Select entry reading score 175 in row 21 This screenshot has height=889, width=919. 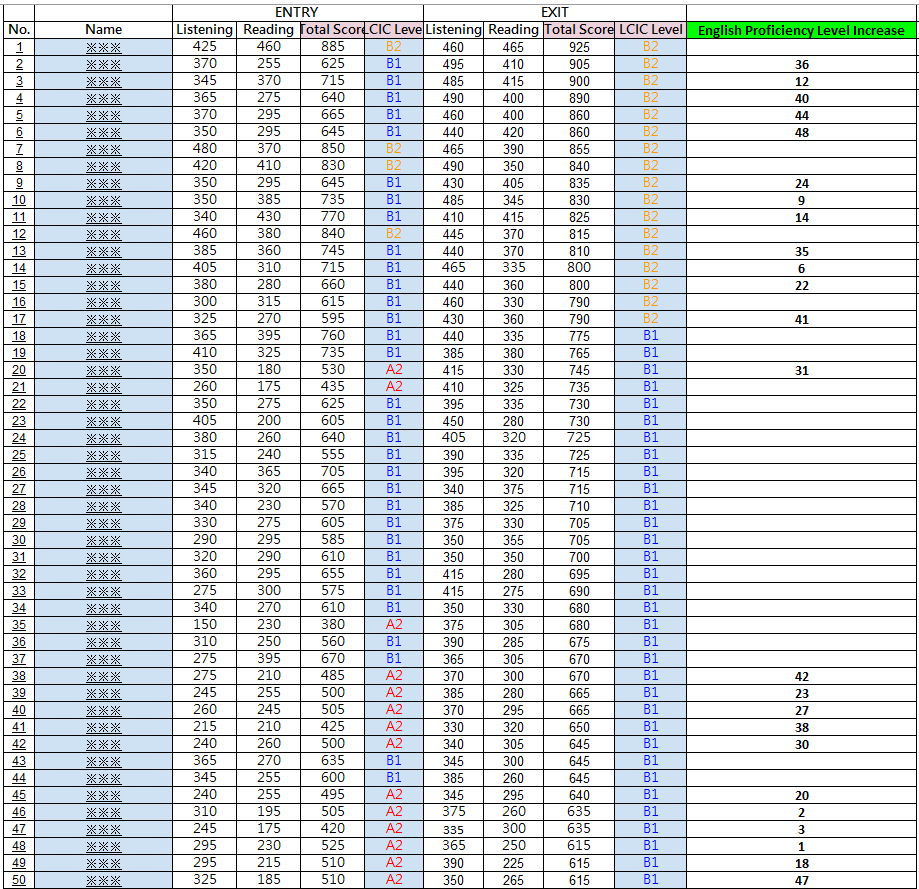268,387
